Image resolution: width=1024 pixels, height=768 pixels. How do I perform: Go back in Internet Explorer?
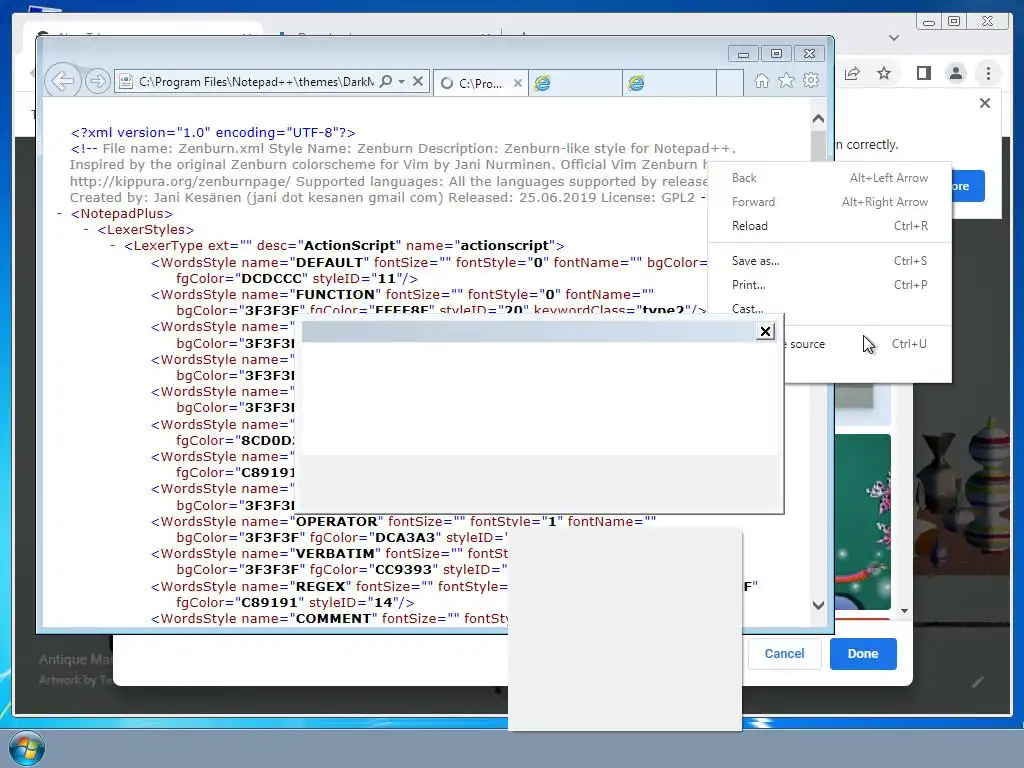coord(63,81)
